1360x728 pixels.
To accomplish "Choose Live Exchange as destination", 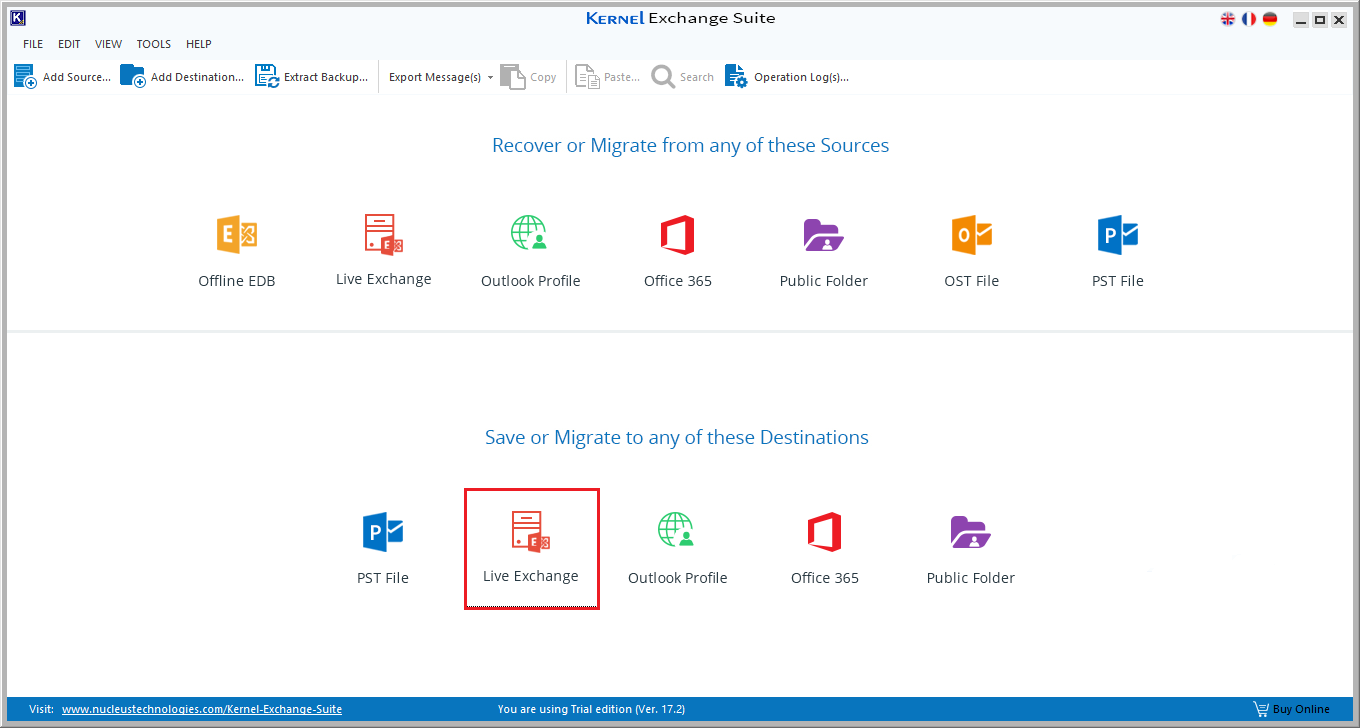I will [x=531, y=548].
